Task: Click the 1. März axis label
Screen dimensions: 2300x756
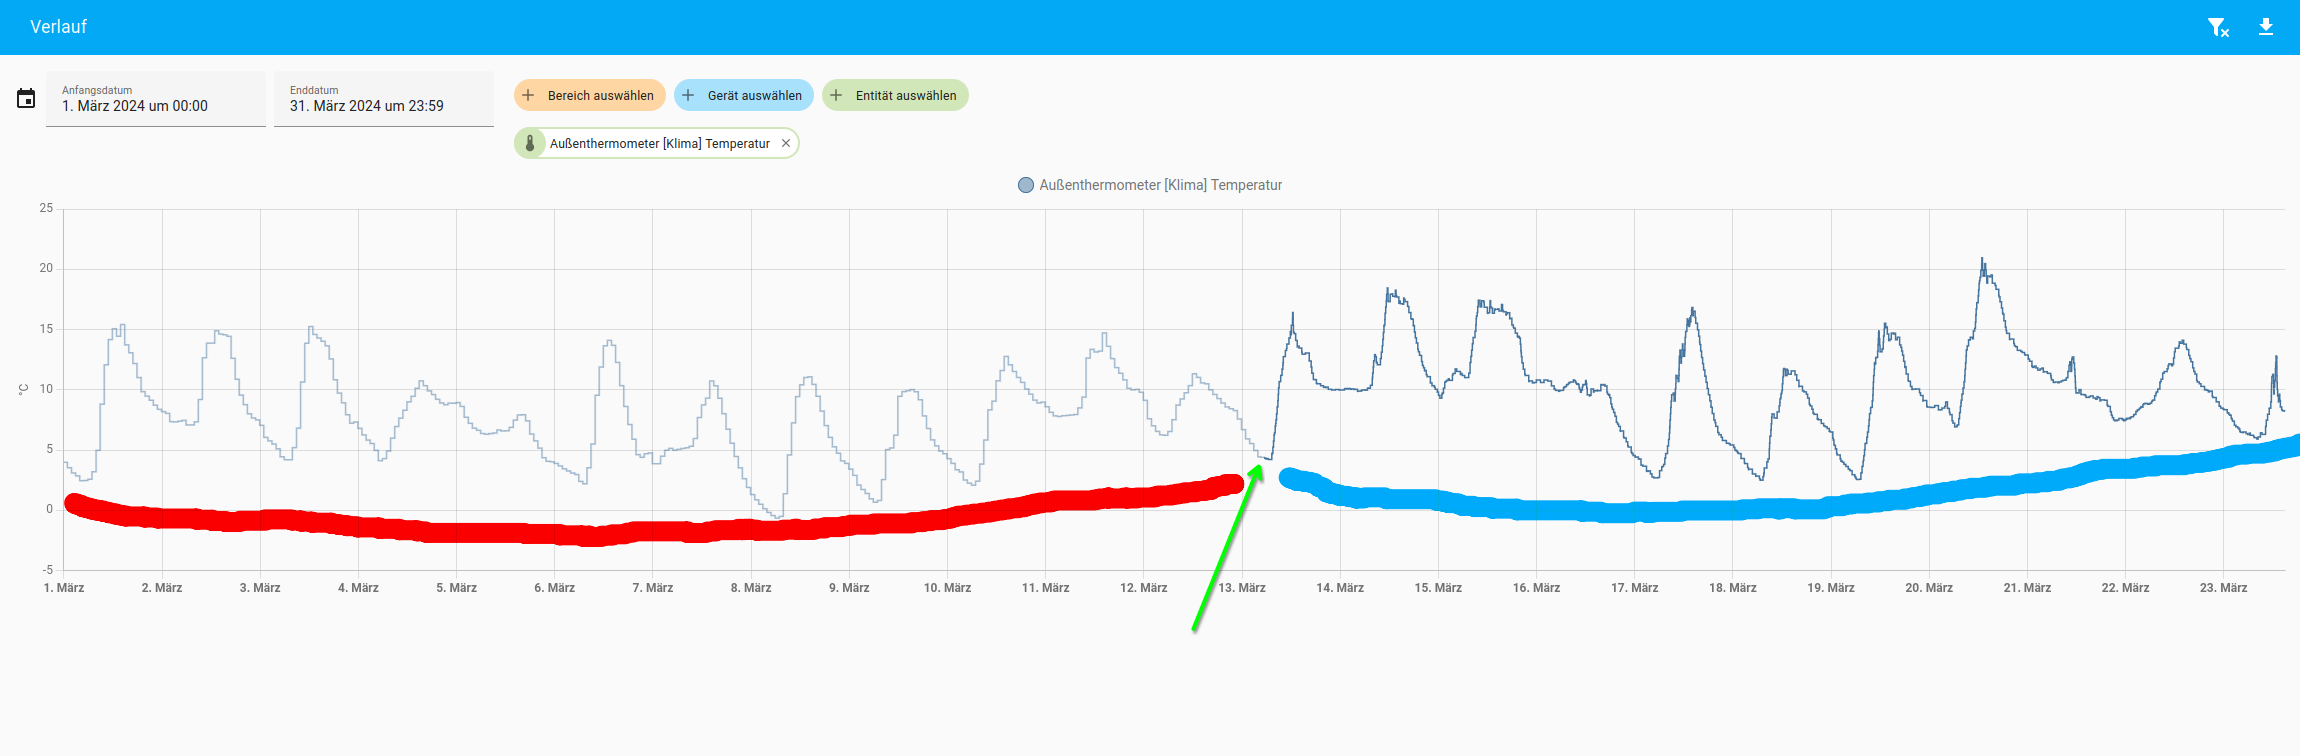Action: (64, 588)
